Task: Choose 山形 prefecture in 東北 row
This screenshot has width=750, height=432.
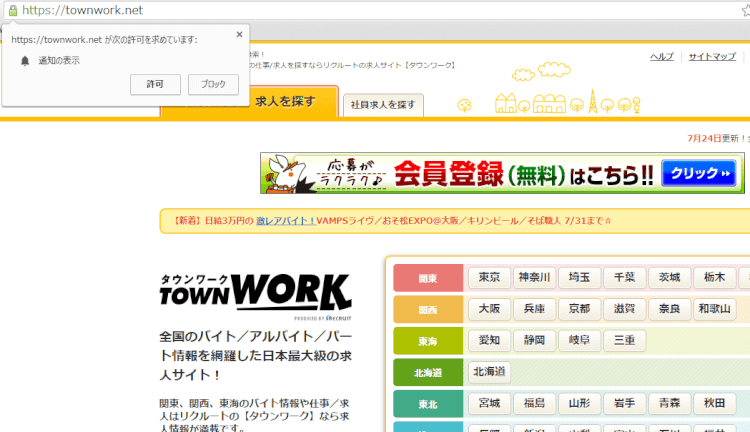Action: 579,403
